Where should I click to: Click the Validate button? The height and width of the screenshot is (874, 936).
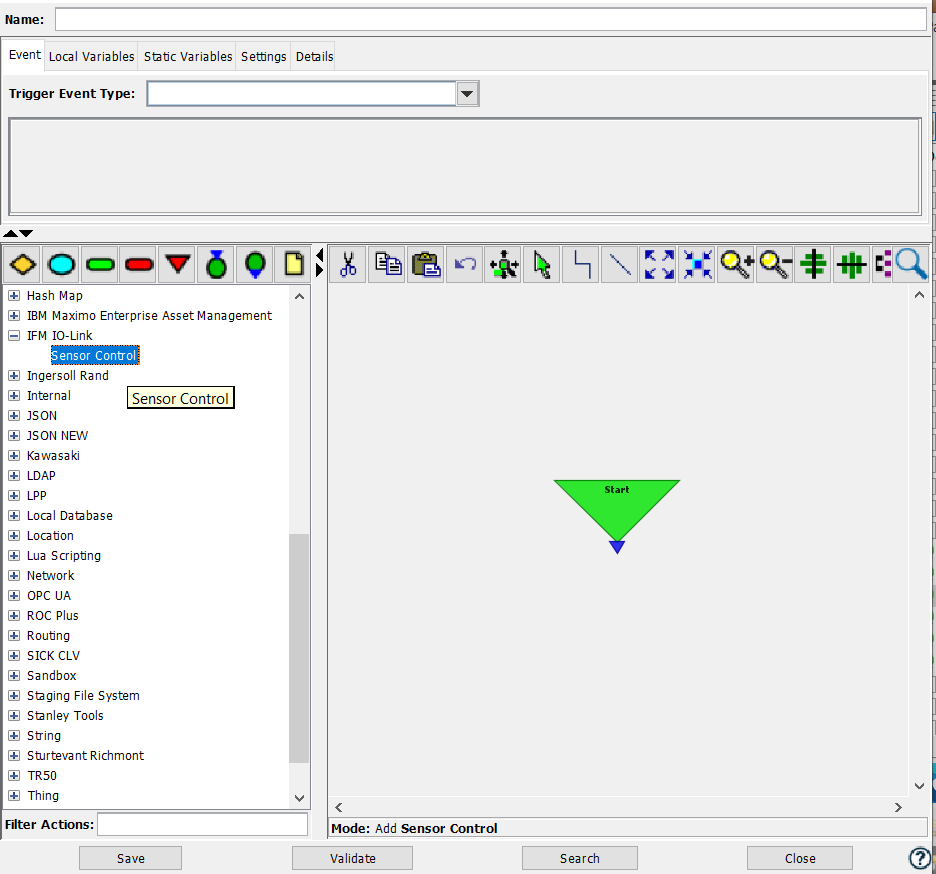pos(352,857)
